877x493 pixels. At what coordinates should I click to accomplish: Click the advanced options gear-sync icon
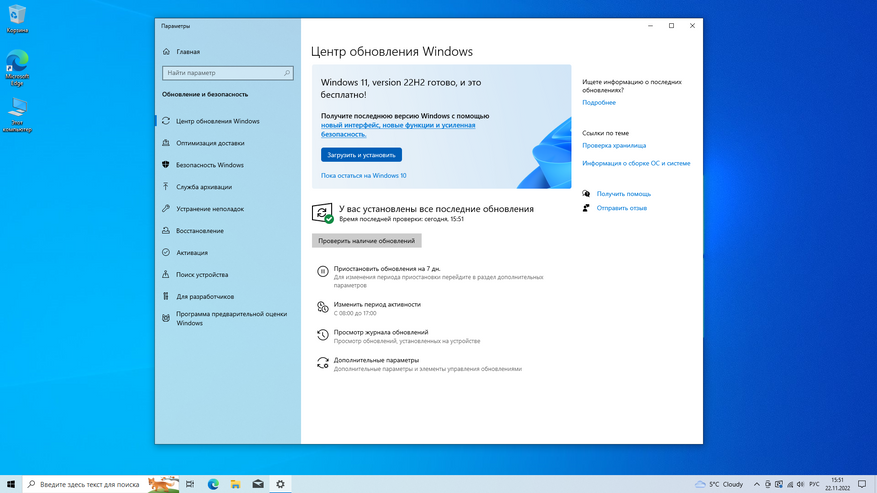323,363
